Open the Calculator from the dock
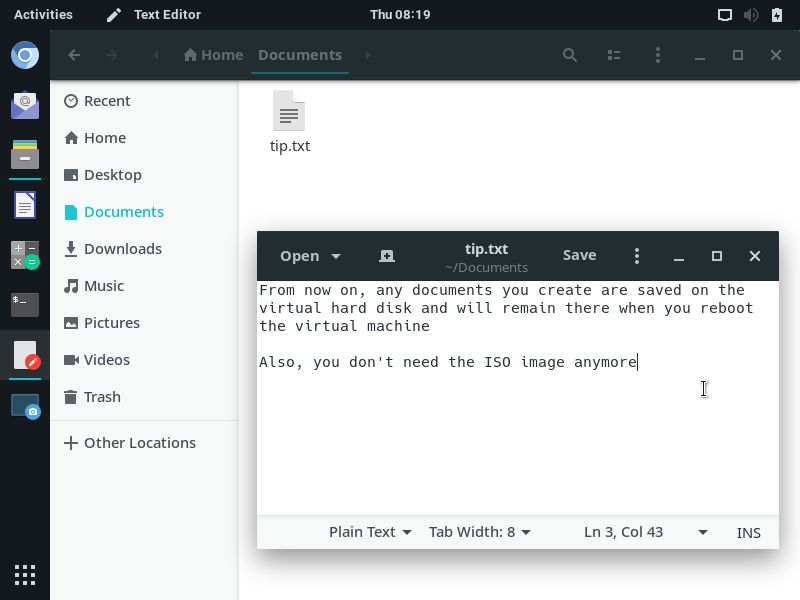The width and height of the screenshot is (800, 600). 25,255
